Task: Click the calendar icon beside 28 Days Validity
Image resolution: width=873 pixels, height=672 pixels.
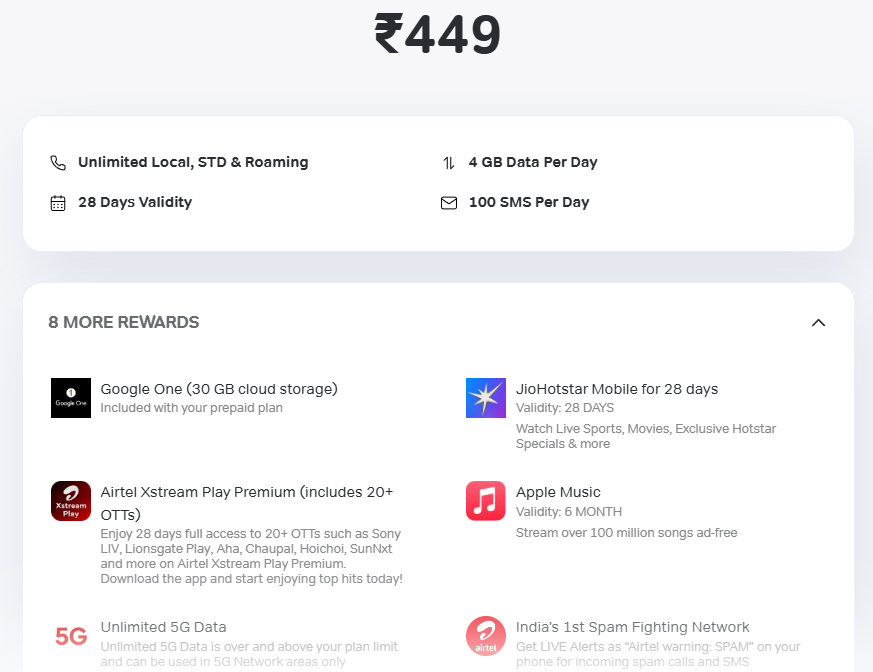Action: pos(56,201)
